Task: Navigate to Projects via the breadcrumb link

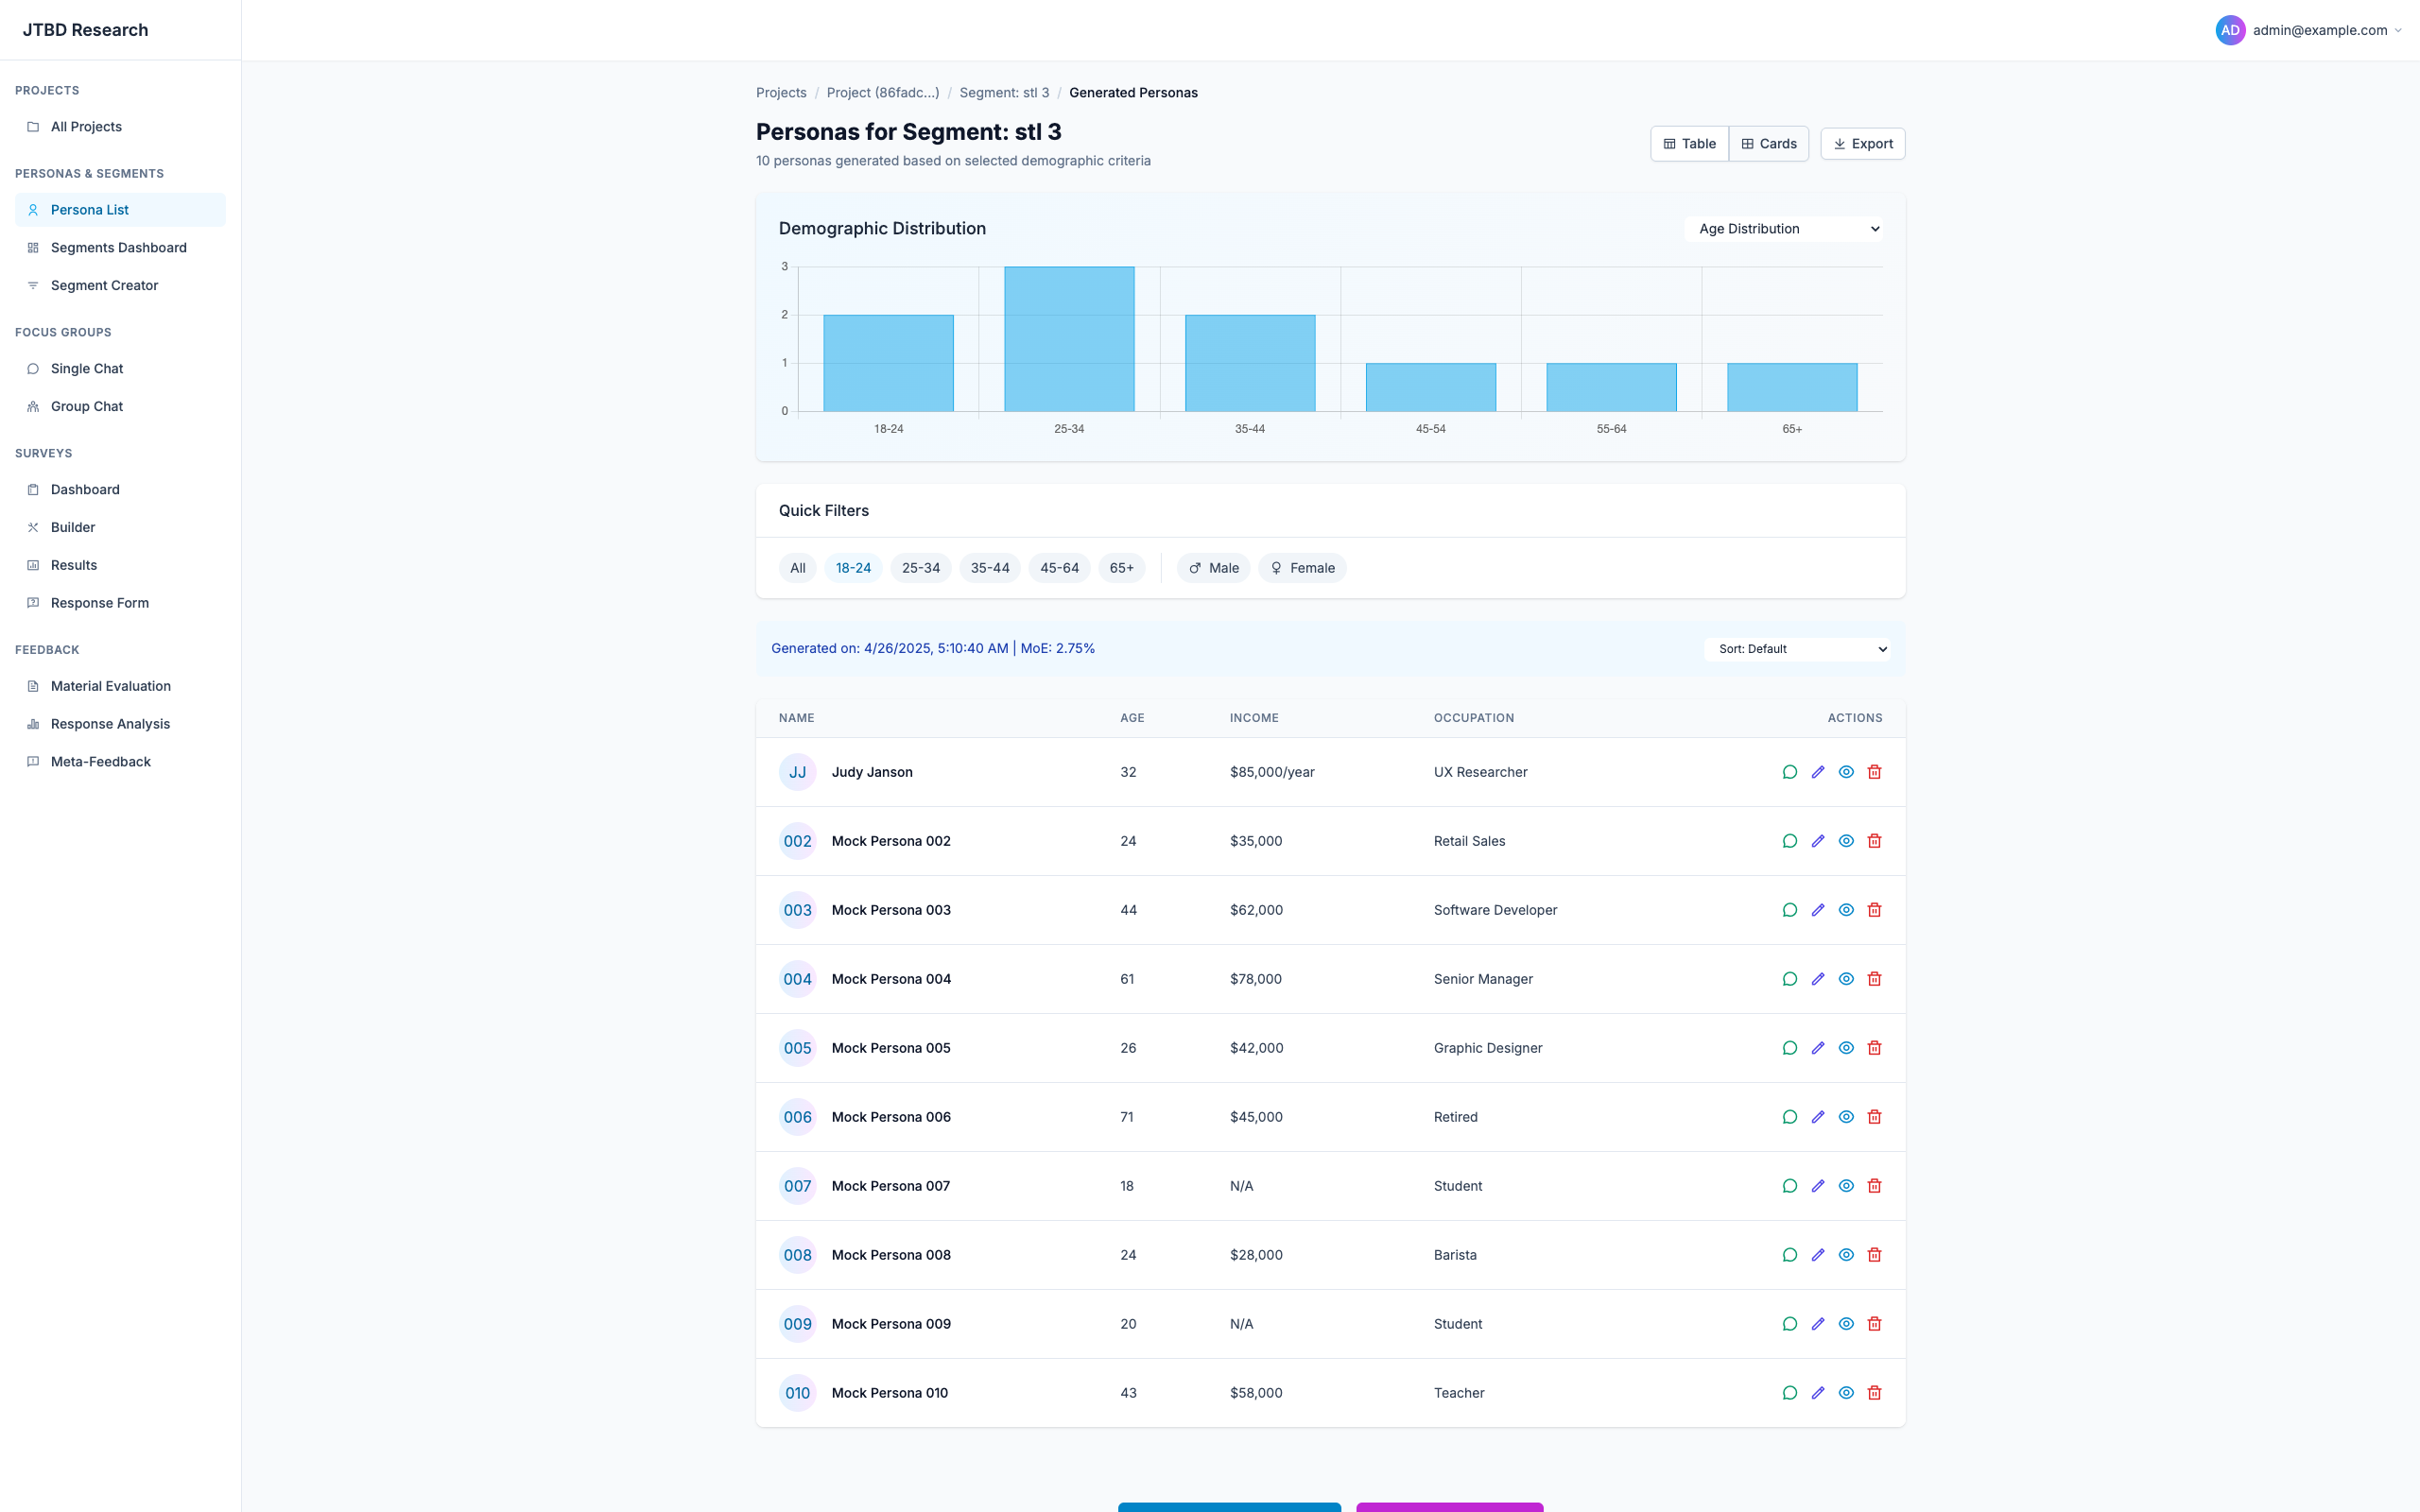Action: tap(781, 92)
